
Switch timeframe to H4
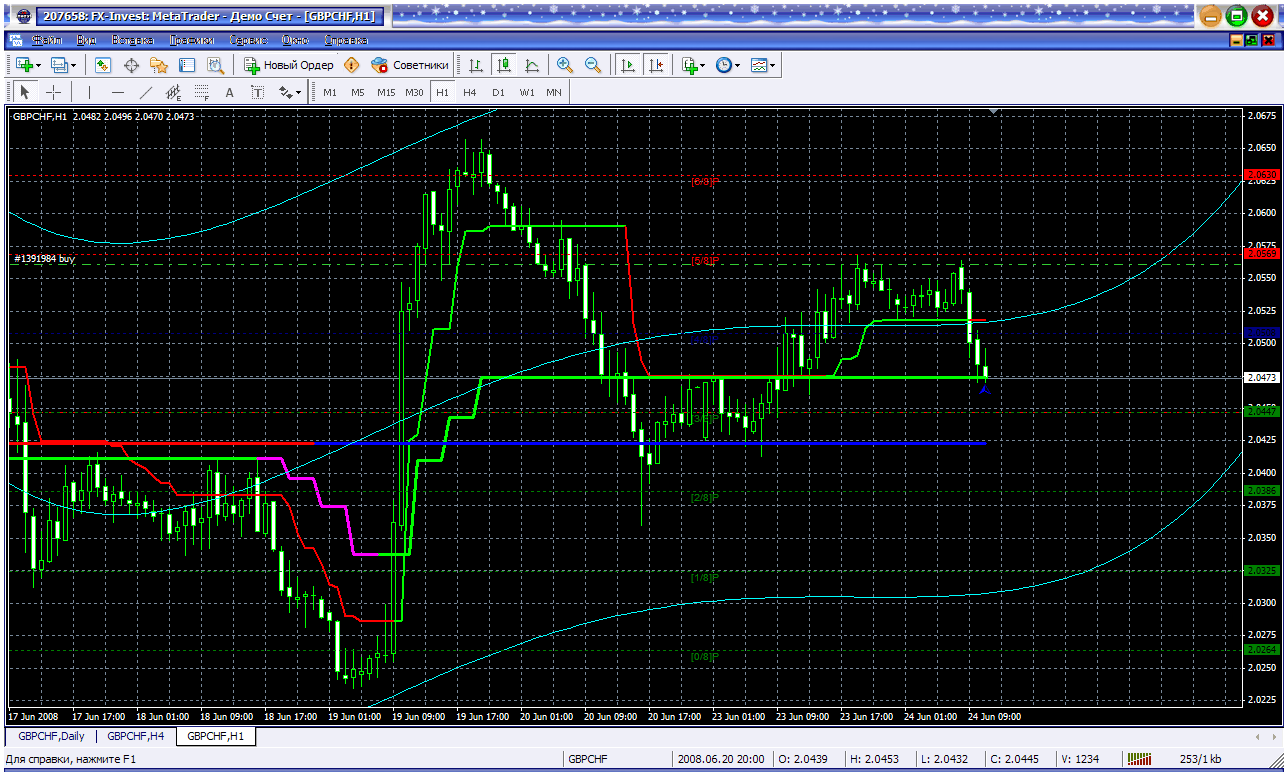pos(470,92)
